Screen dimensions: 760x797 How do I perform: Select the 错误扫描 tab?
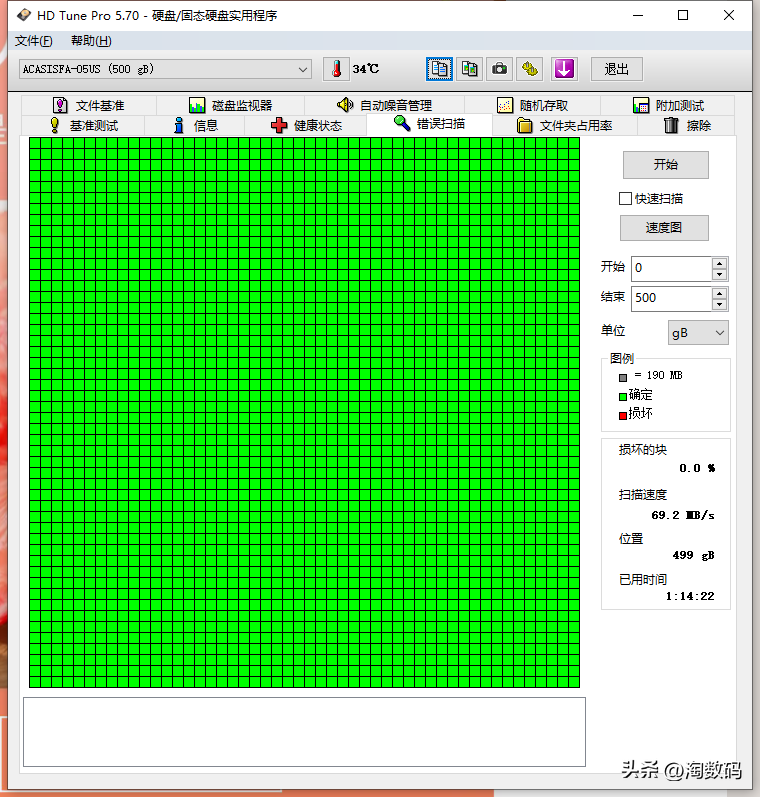pyautogui.click(x=429, y=124)
